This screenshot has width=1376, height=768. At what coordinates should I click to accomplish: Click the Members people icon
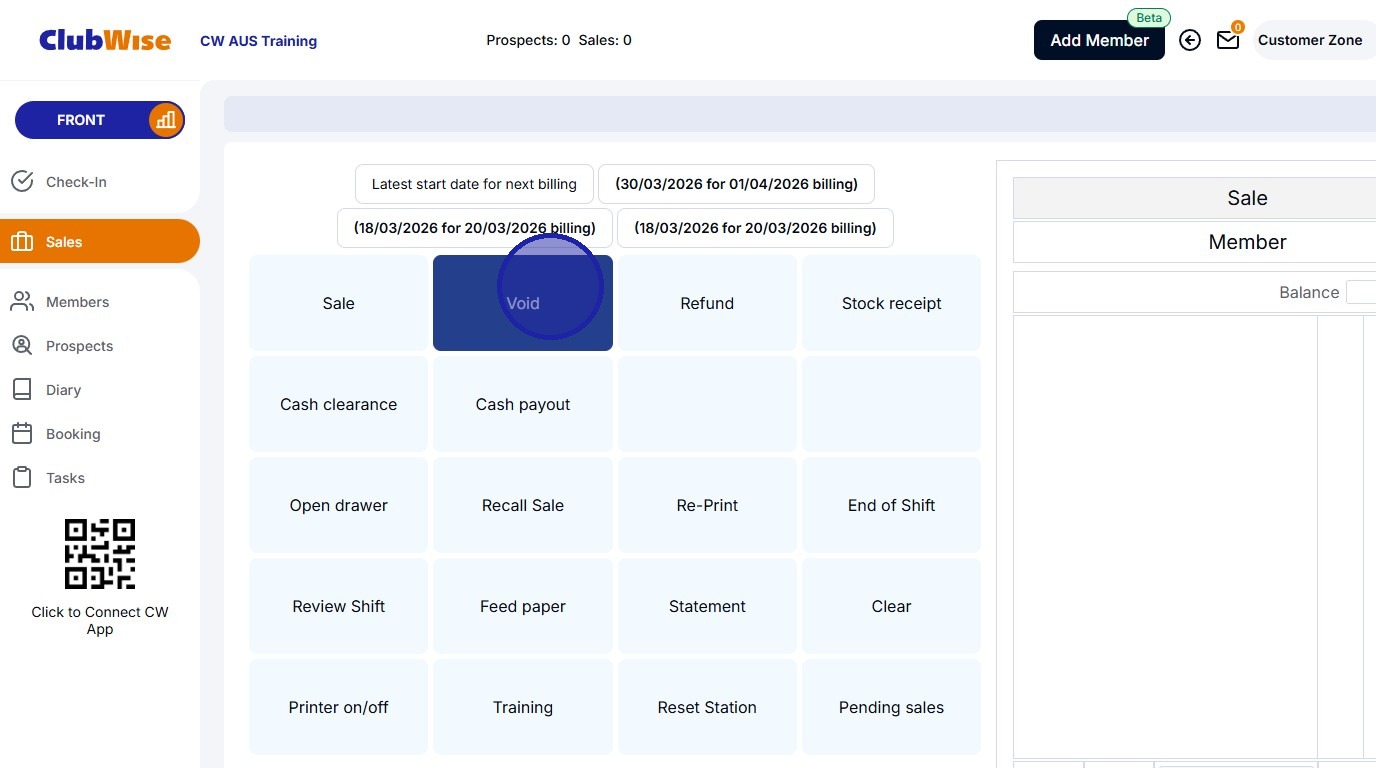[x=22, y=301]
